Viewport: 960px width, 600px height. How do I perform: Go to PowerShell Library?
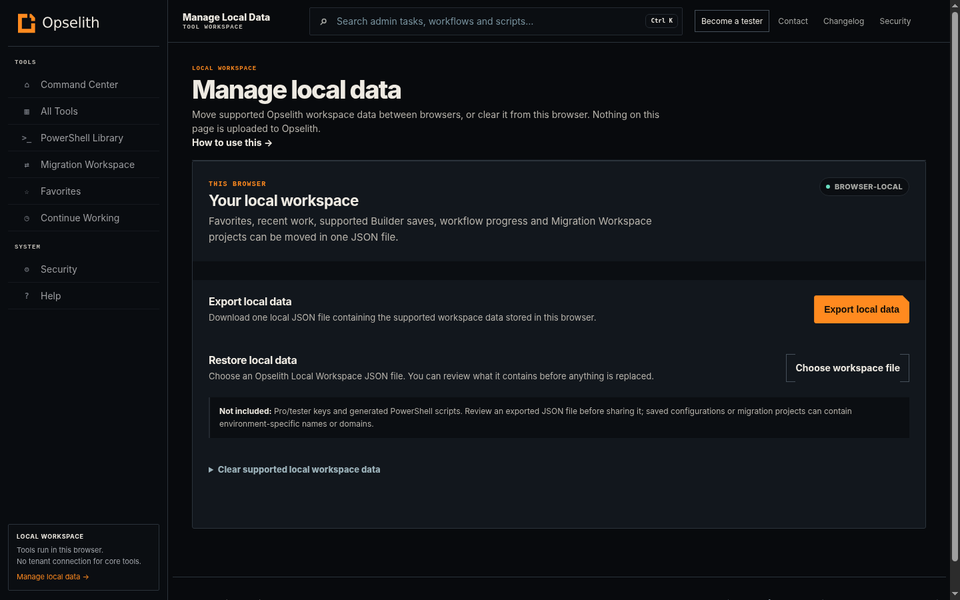tap(83, 138)
